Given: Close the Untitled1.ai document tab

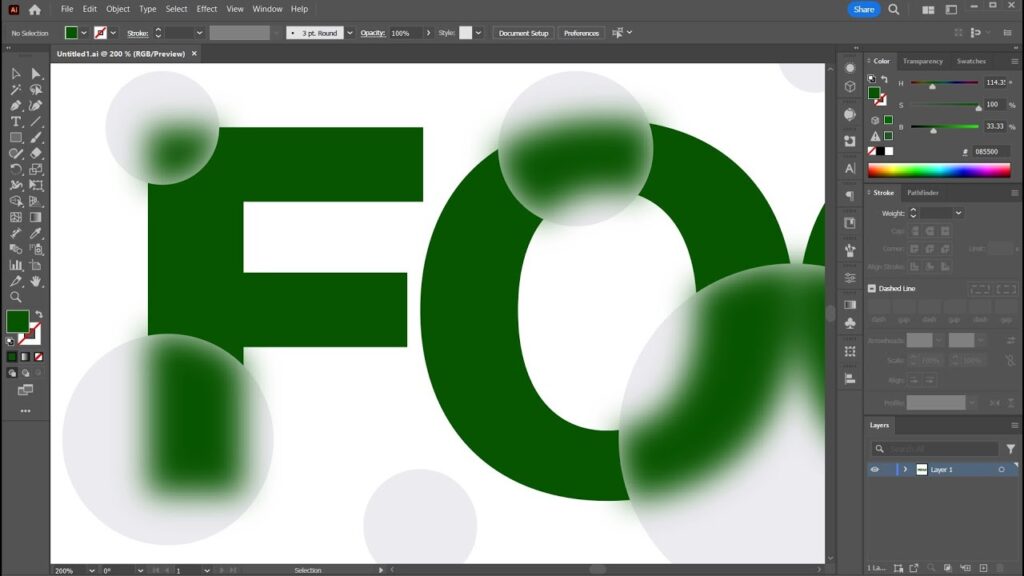Looking at the screenshot, I should 194,54.
